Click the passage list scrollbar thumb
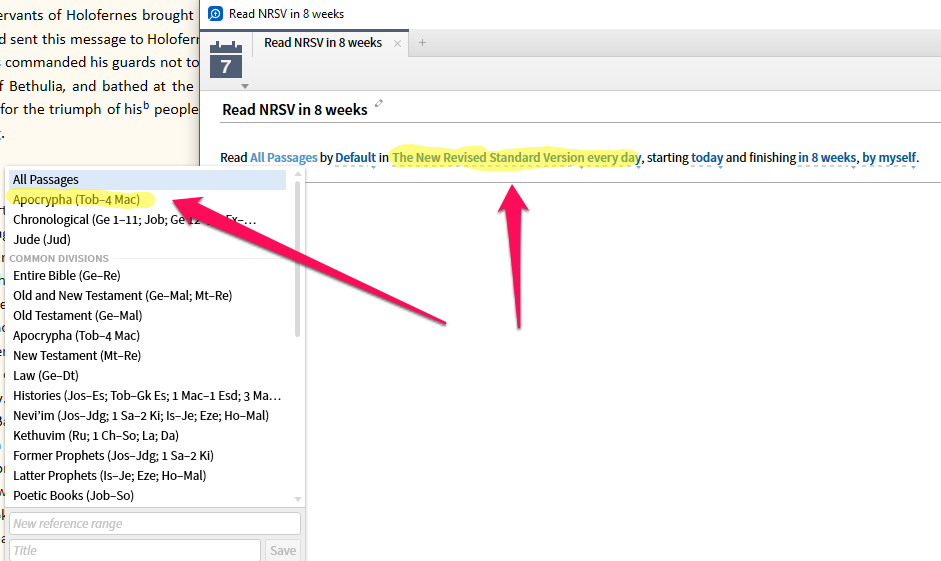 pyautogui.click(x=298, y=258)
